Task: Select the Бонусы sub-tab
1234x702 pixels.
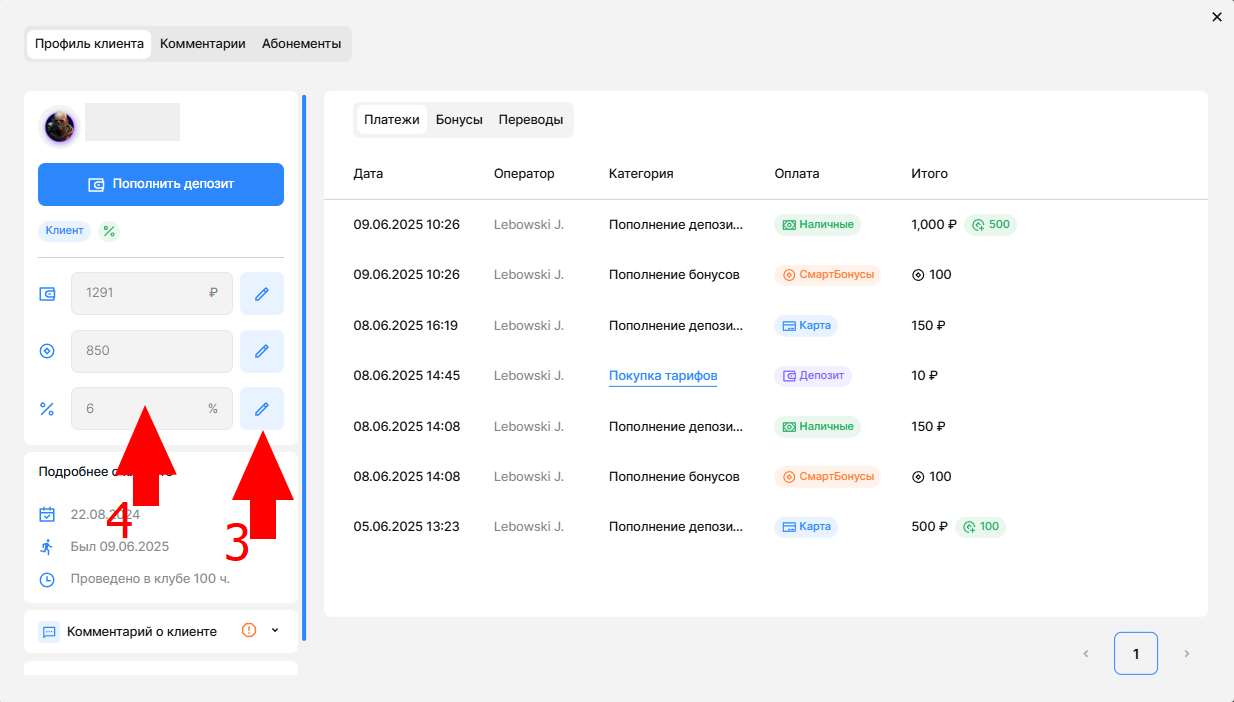Action: [459, 120]
